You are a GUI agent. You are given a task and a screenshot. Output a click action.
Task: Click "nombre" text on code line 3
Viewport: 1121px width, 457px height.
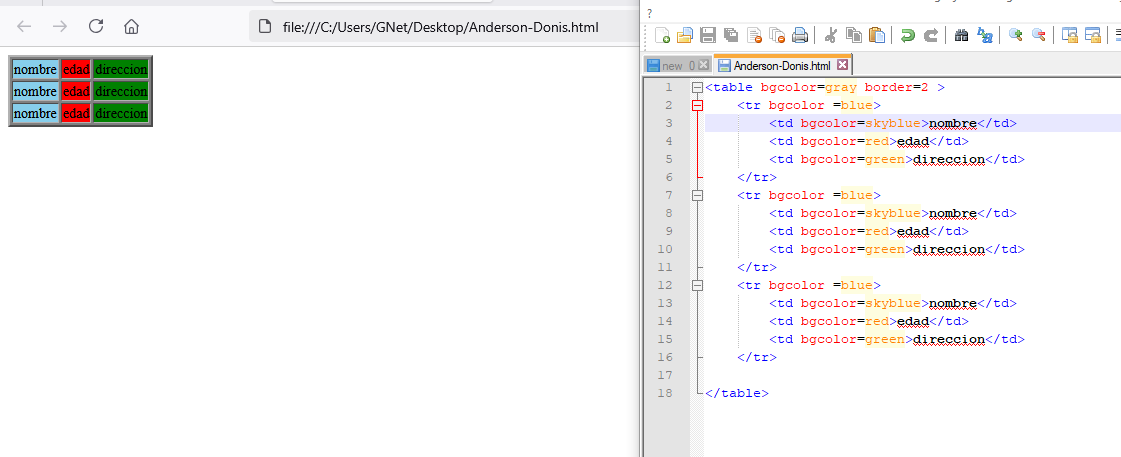coord(953,123)
